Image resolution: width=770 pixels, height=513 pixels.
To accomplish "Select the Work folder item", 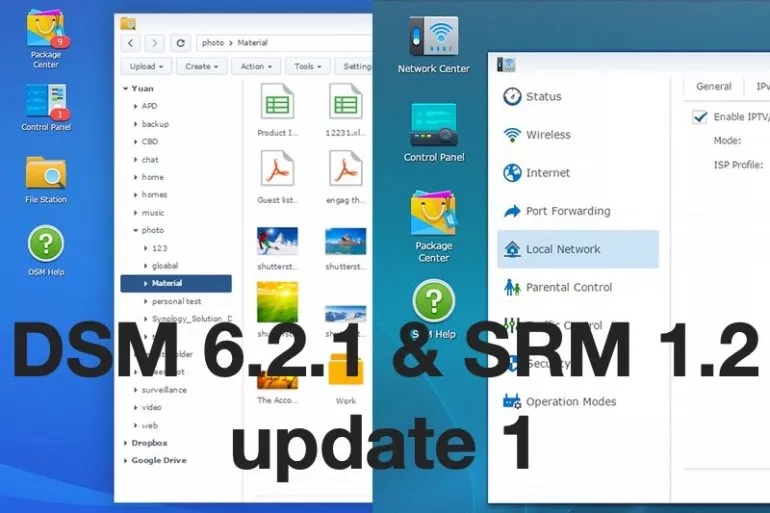I will (345, 380).
